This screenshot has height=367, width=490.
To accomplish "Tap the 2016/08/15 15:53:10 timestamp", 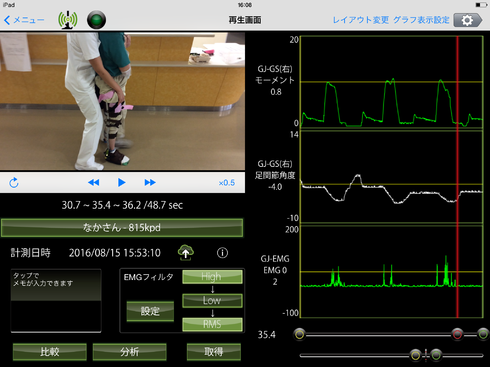I will (x=115, y=253).
